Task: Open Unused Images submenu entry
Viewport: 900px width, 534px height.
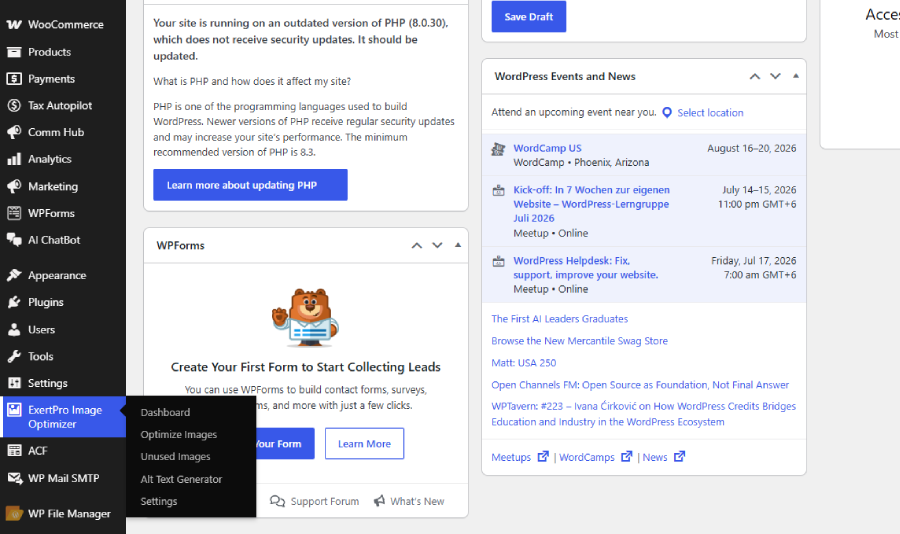Action: pos(176,456)
